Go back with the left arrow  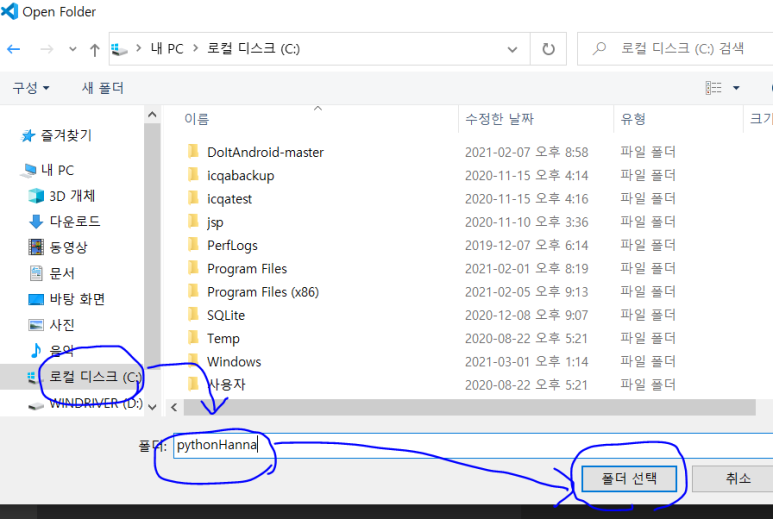pos(13,49)
